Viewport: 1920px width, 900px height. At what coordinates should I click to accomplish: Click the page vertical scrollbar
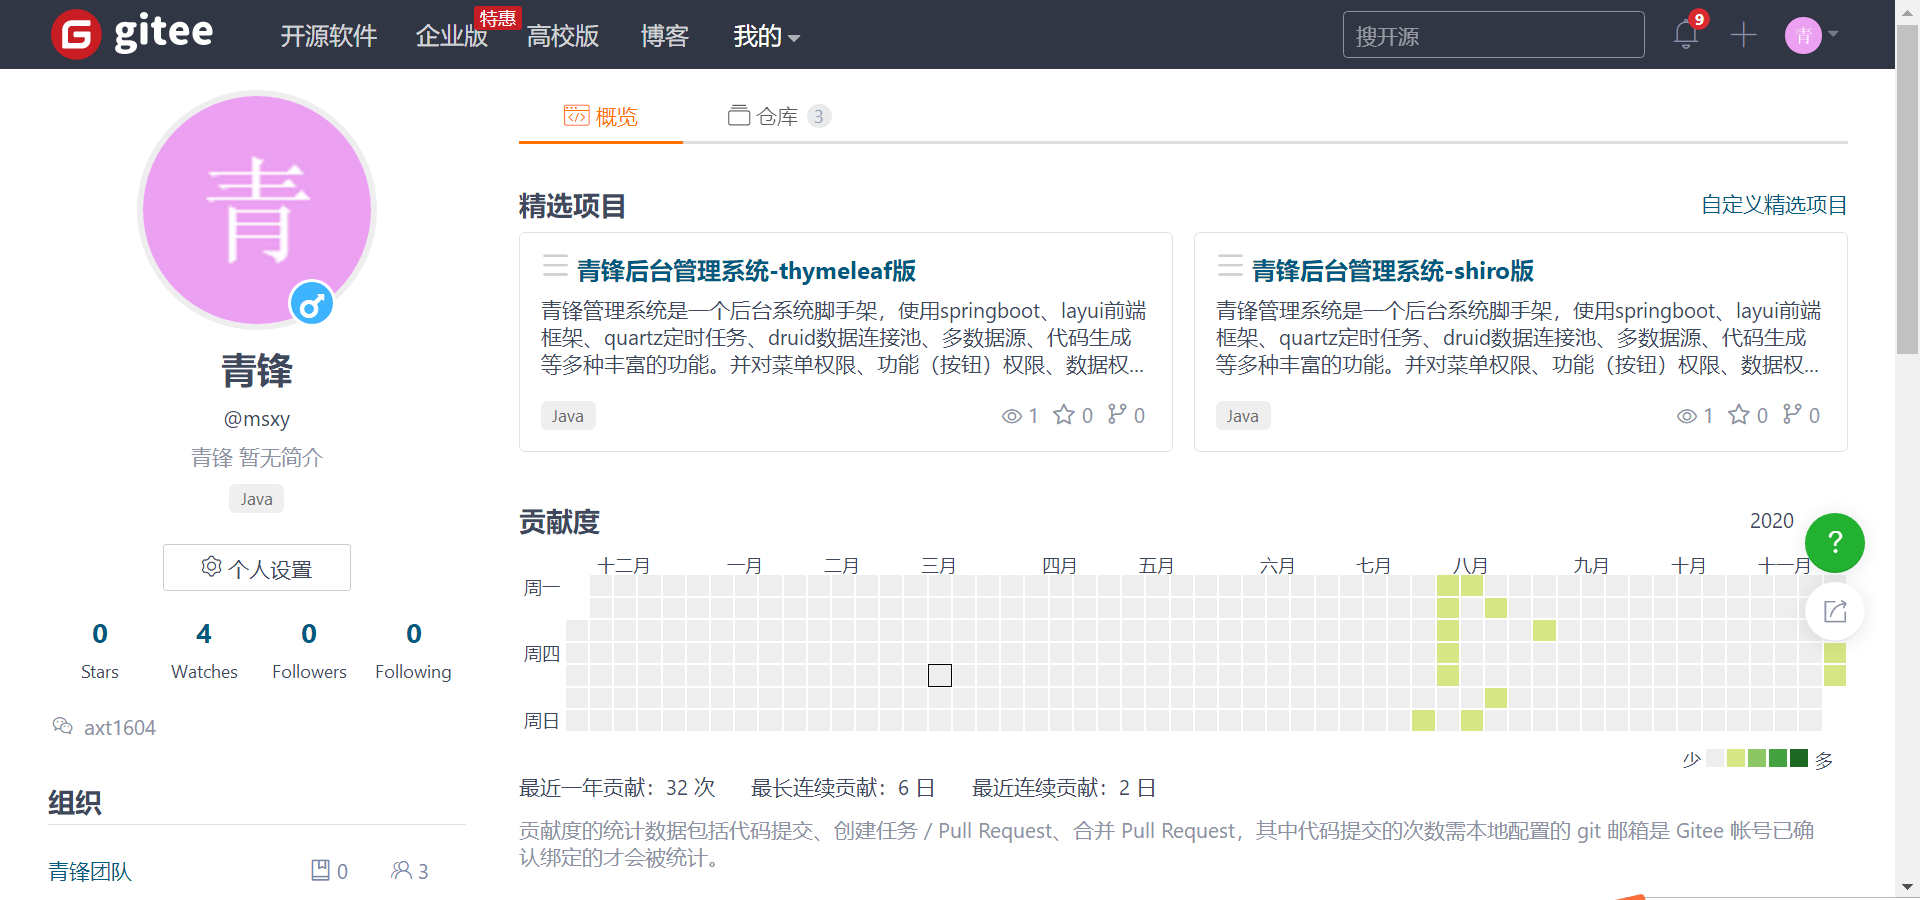pyautogui.click(x=1907, y=190)
